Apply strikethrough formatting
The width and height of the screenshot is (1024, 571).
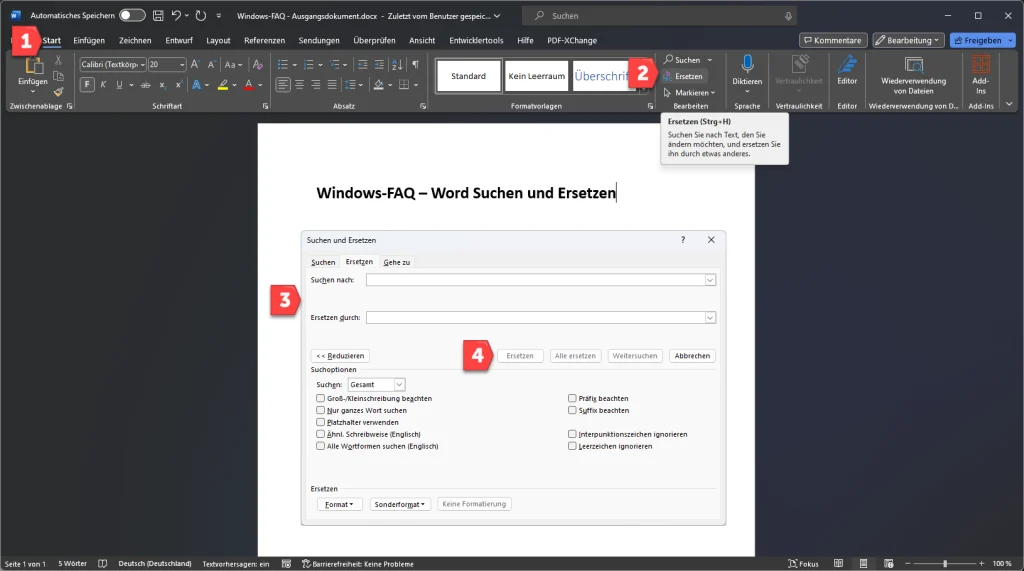coord(145,85)
